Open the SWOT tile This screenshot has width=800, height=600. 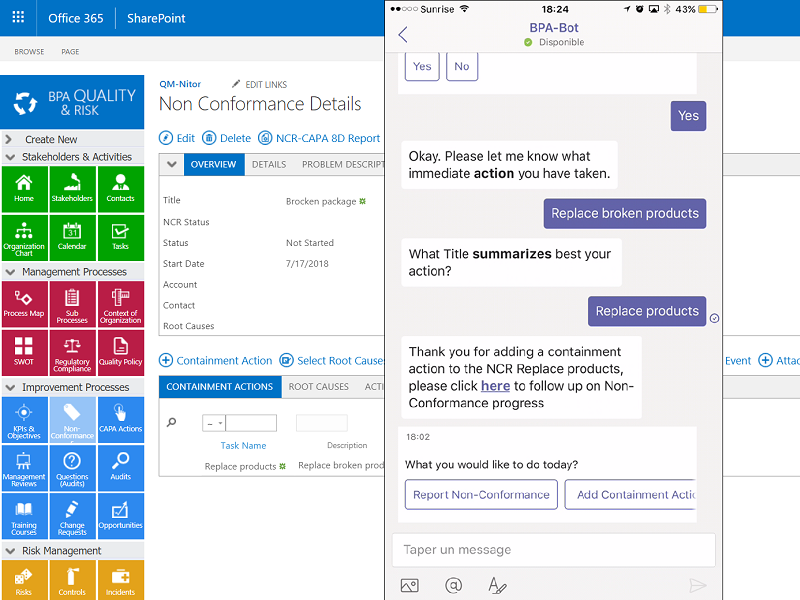pyautogui.click(x=24, y=353)
